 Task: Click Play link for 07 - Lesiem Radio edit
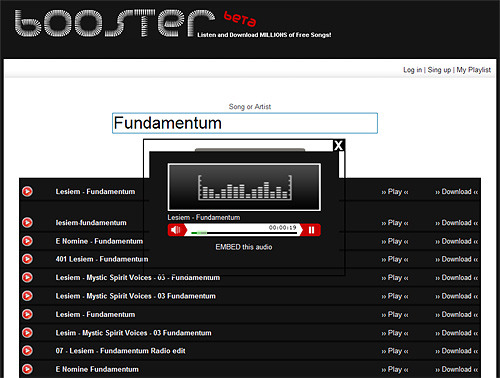pos(395,351)
